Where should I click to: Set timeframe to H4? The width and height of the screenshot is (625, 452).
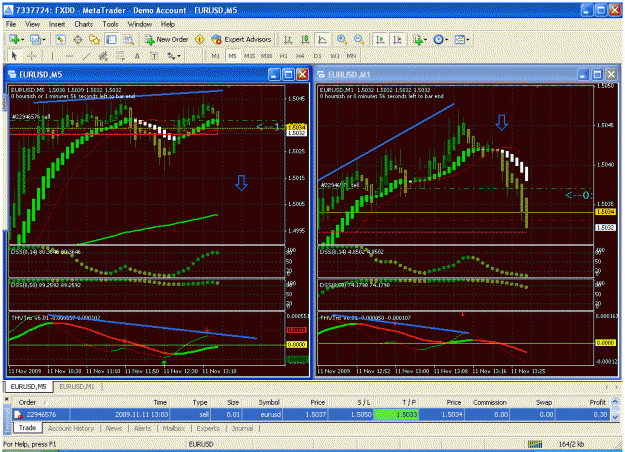(300, 56)
